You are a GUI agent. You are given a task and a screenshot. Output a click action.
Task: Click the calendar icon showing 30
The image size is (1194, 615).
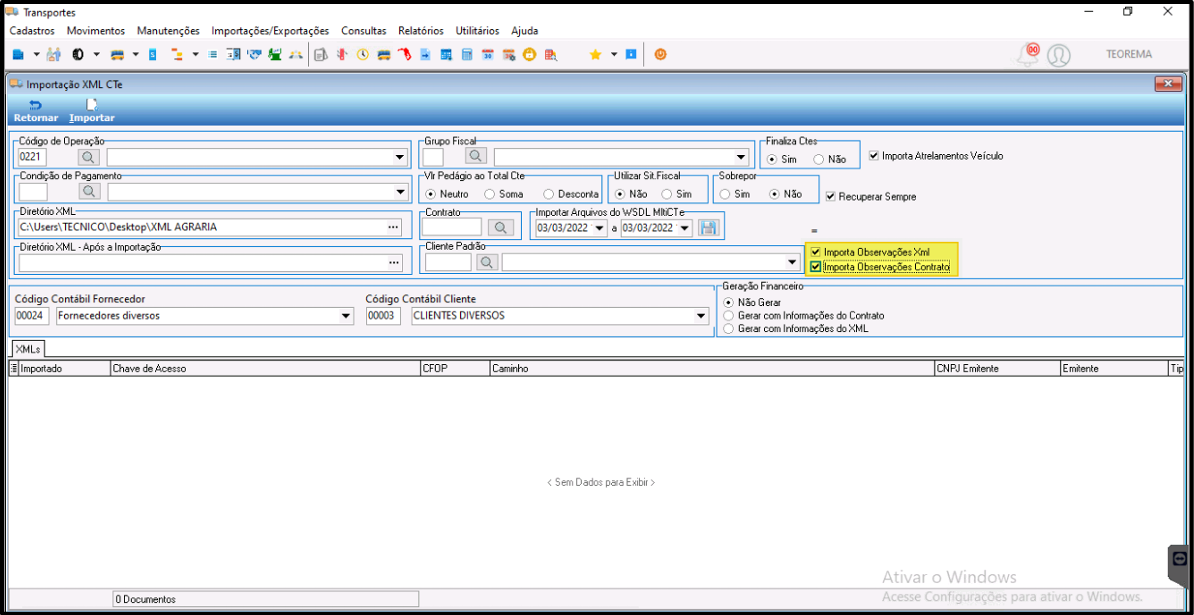(488, 55)
